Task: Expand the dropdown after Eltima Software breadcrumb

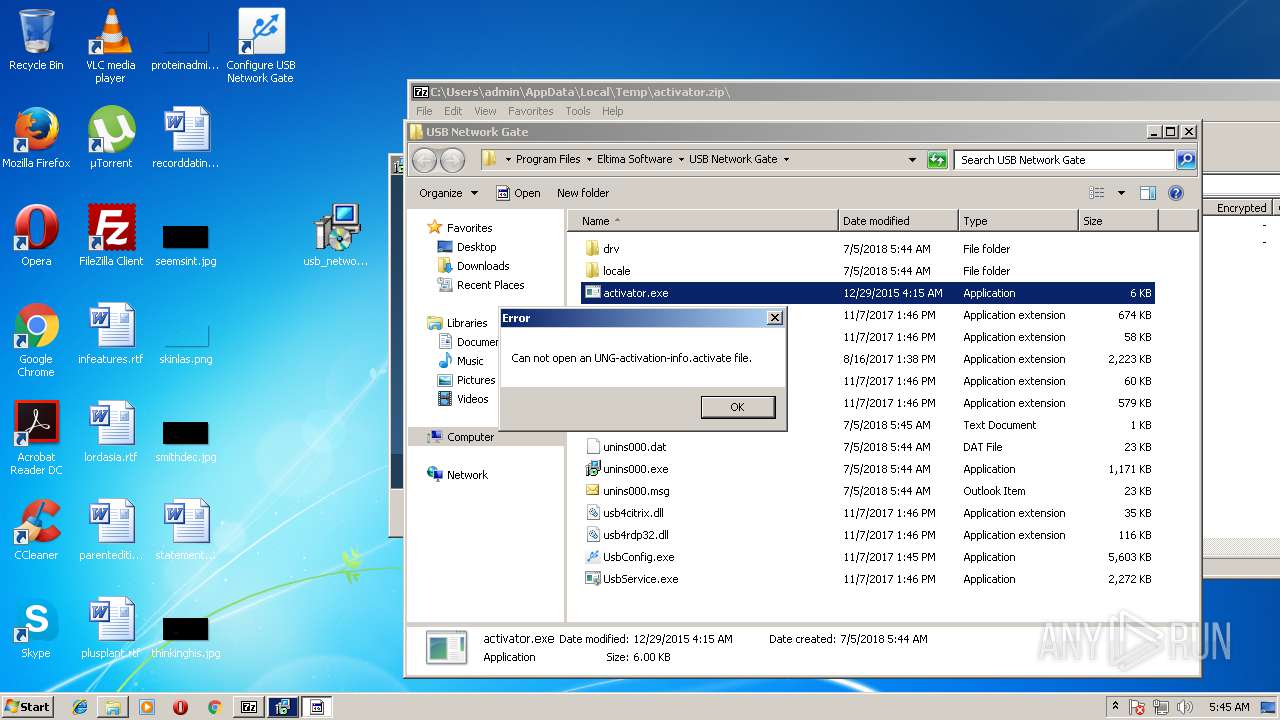Action: coord(681,160)
